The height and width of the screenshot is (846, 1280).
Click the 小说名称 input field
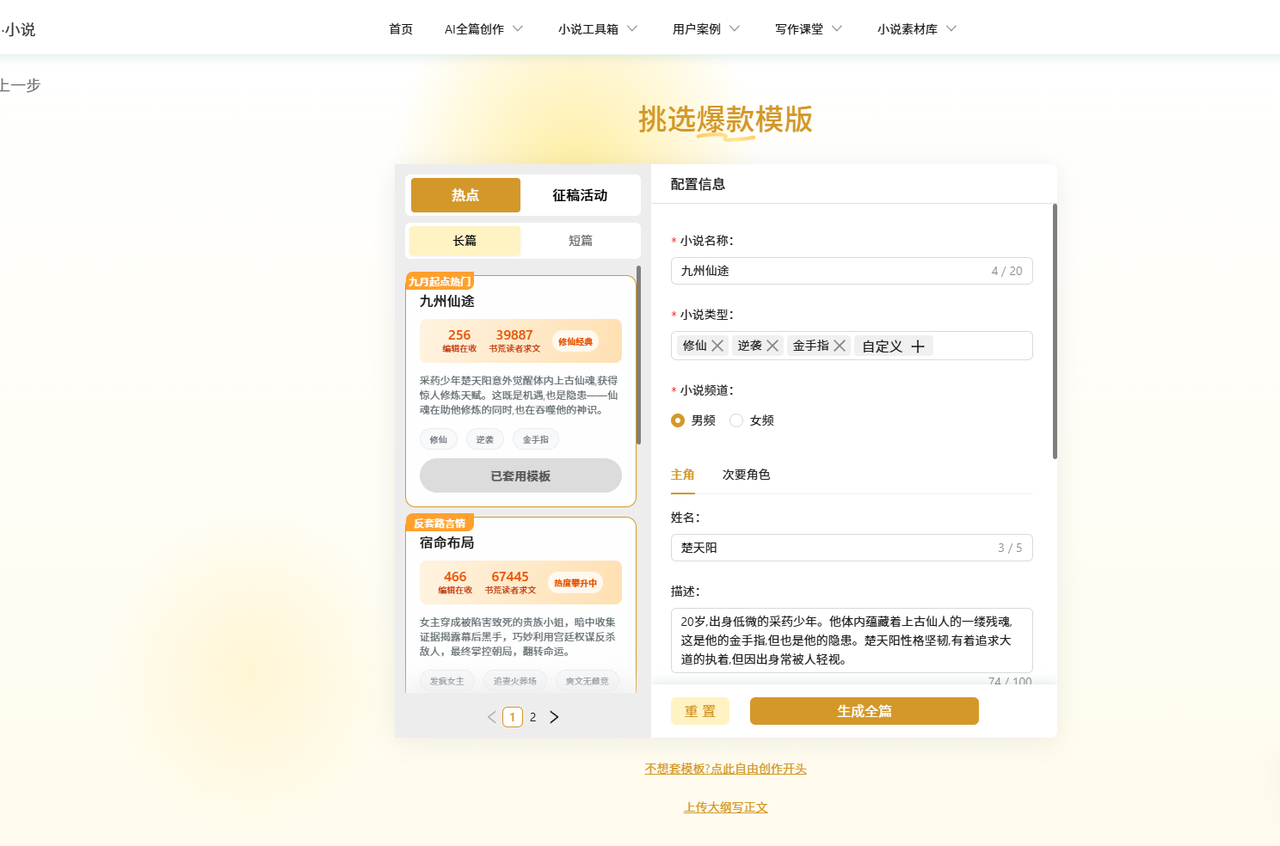852,271
